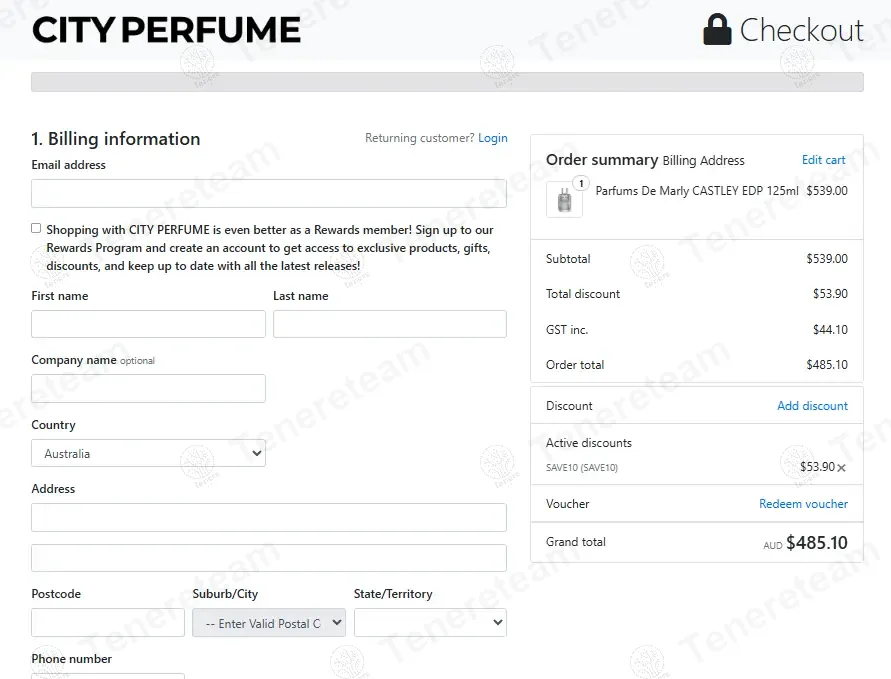The height and width of the screenshot is (679, 891).
Task: Focus the Email address field
Action: [269, 193]
